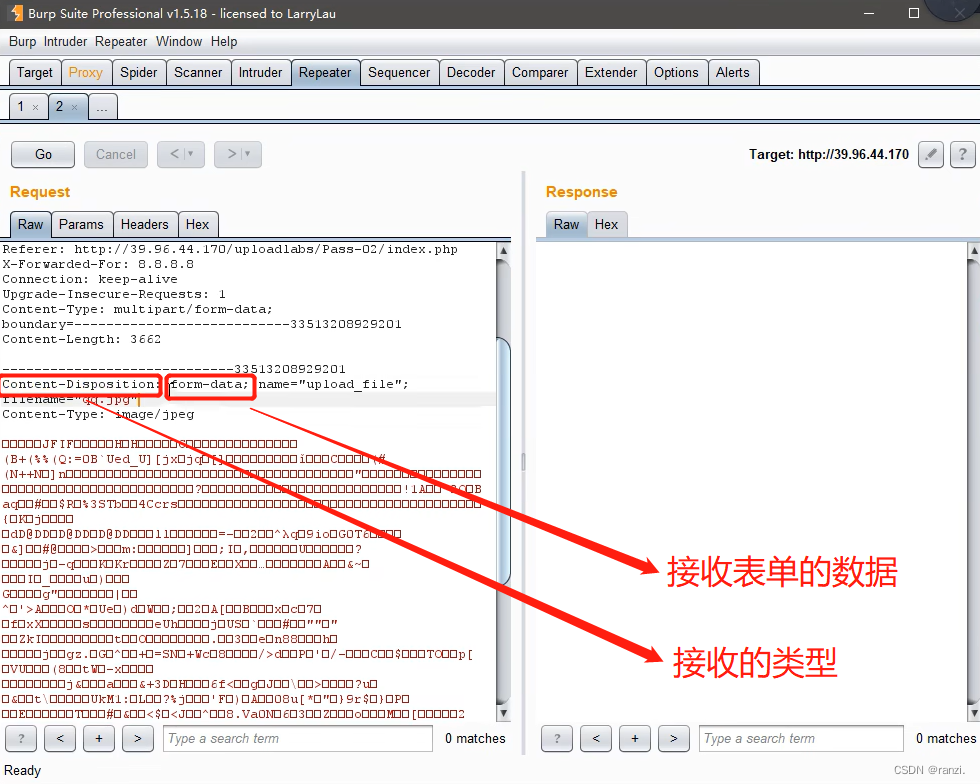Send the request with Go button
Image resolution: width=980 pixels, height=784 pixels.
click(x=43, y=154)
